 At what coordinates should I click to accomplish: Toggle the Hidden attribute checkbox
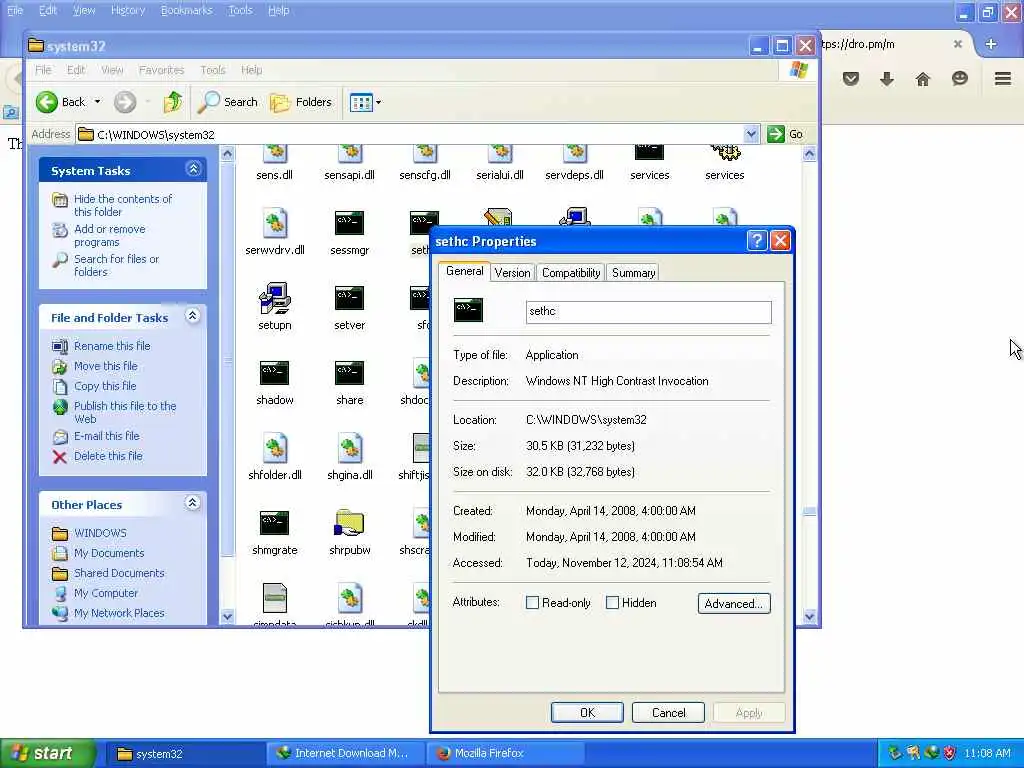coord(612,603)
